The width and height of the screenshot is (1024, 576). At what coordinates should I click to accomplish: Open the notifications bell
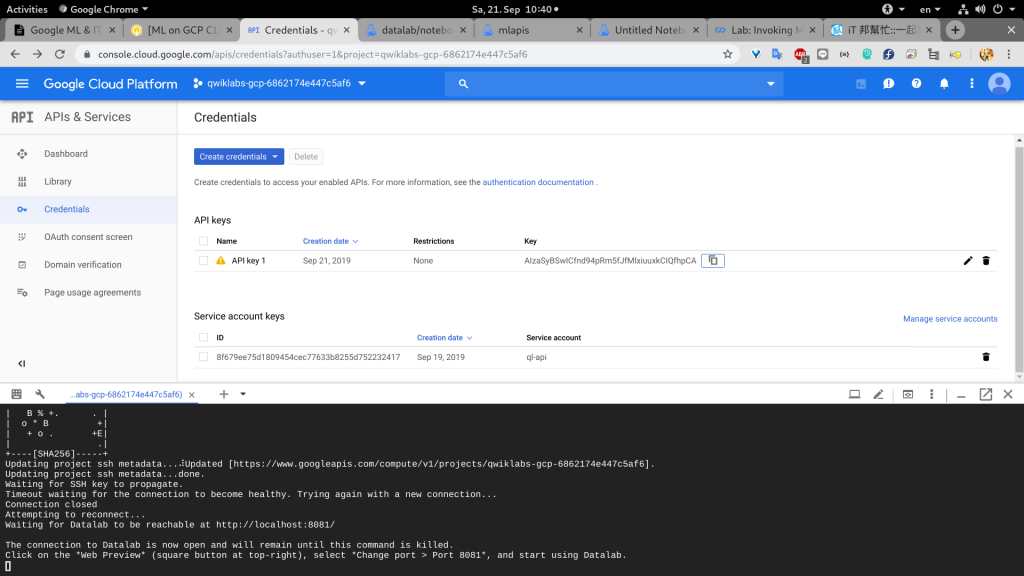click(944, 84)
